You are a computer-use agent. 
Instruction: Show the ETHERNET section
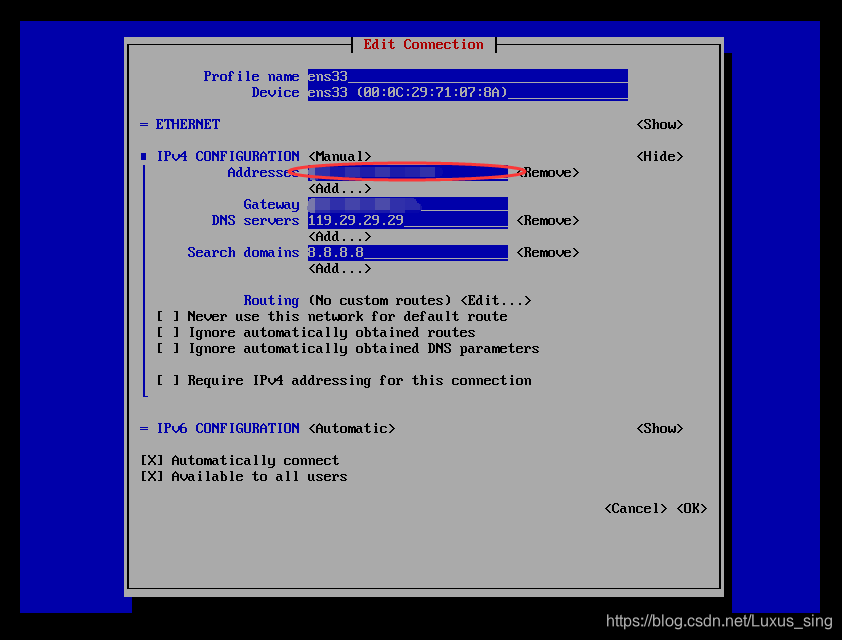pyautogui.click(x=659, y=125)
